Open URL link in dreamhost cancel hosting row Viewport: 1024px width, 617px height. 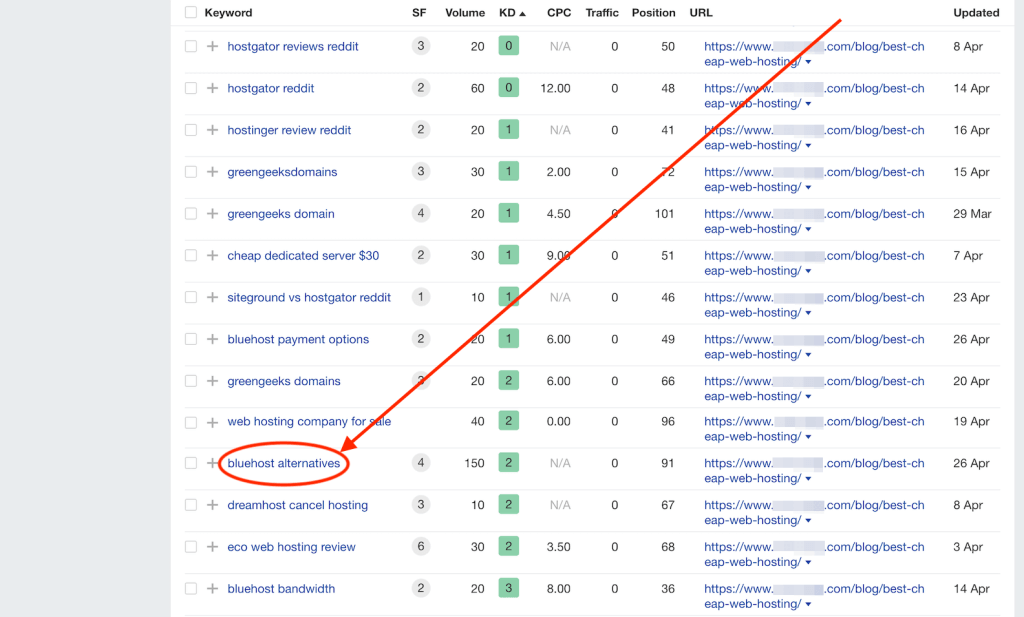pos(814,512)
